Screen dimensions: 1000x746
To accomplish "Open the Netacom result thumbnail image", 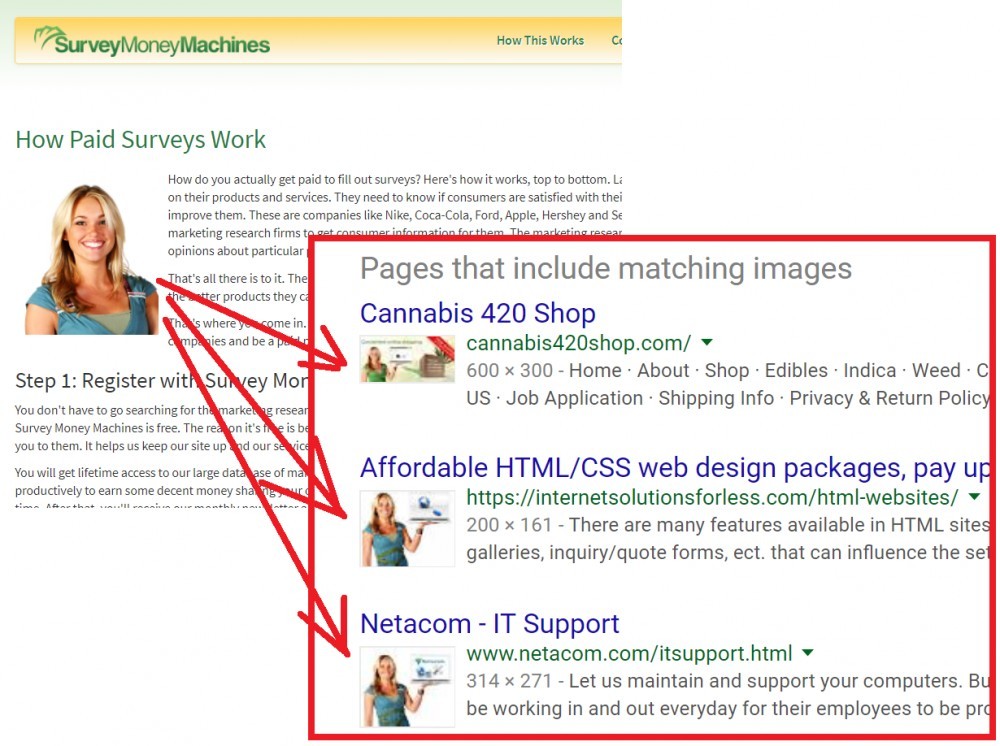I will pos(407,687).
